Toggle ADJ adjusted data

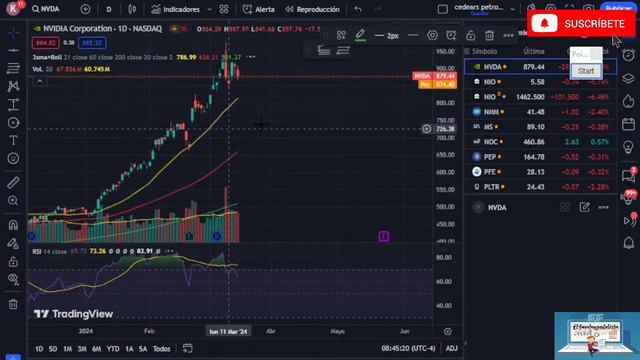click(451, 348)
